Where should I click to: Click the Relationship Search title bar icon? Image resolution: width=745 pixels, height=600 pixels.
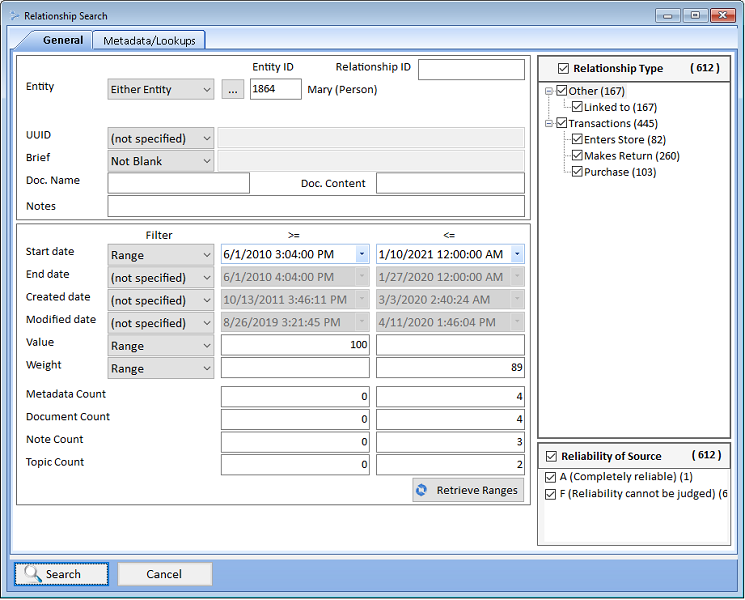tap(15, 16)
